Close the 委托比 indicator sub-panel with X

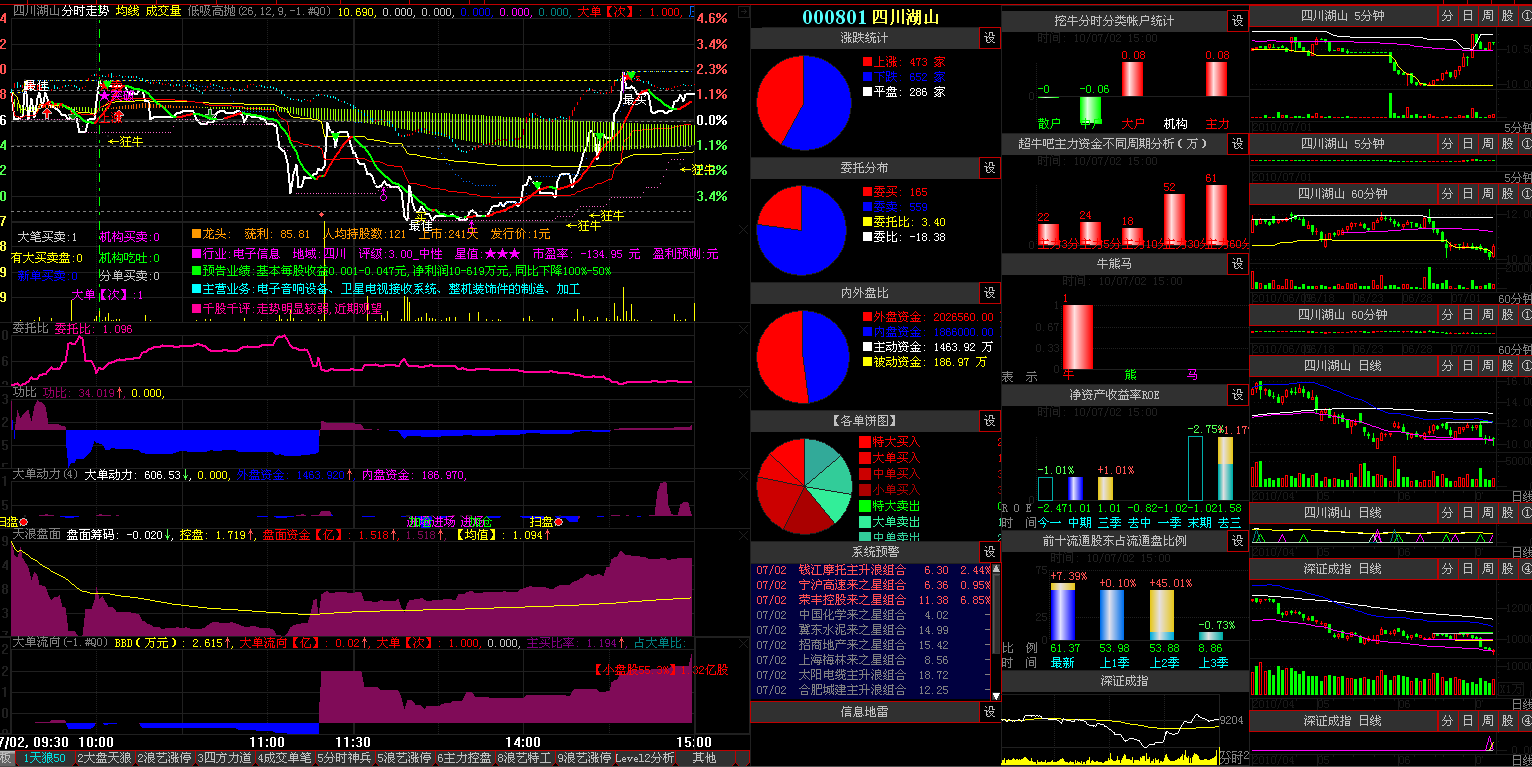[742, 328]
